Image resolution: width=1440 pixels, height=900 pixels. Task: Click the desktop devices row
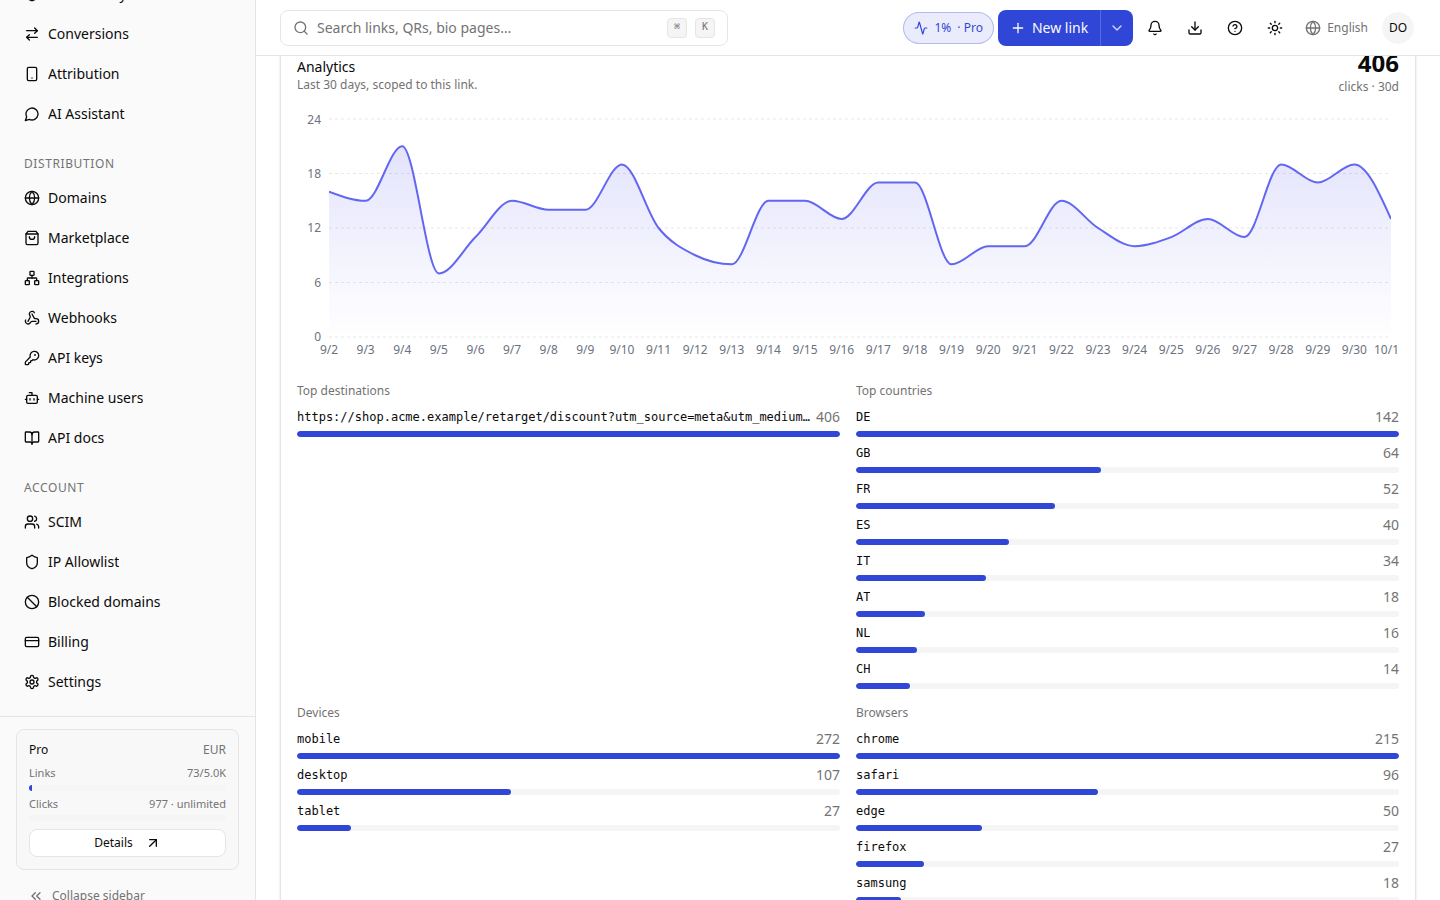[568, 782]
